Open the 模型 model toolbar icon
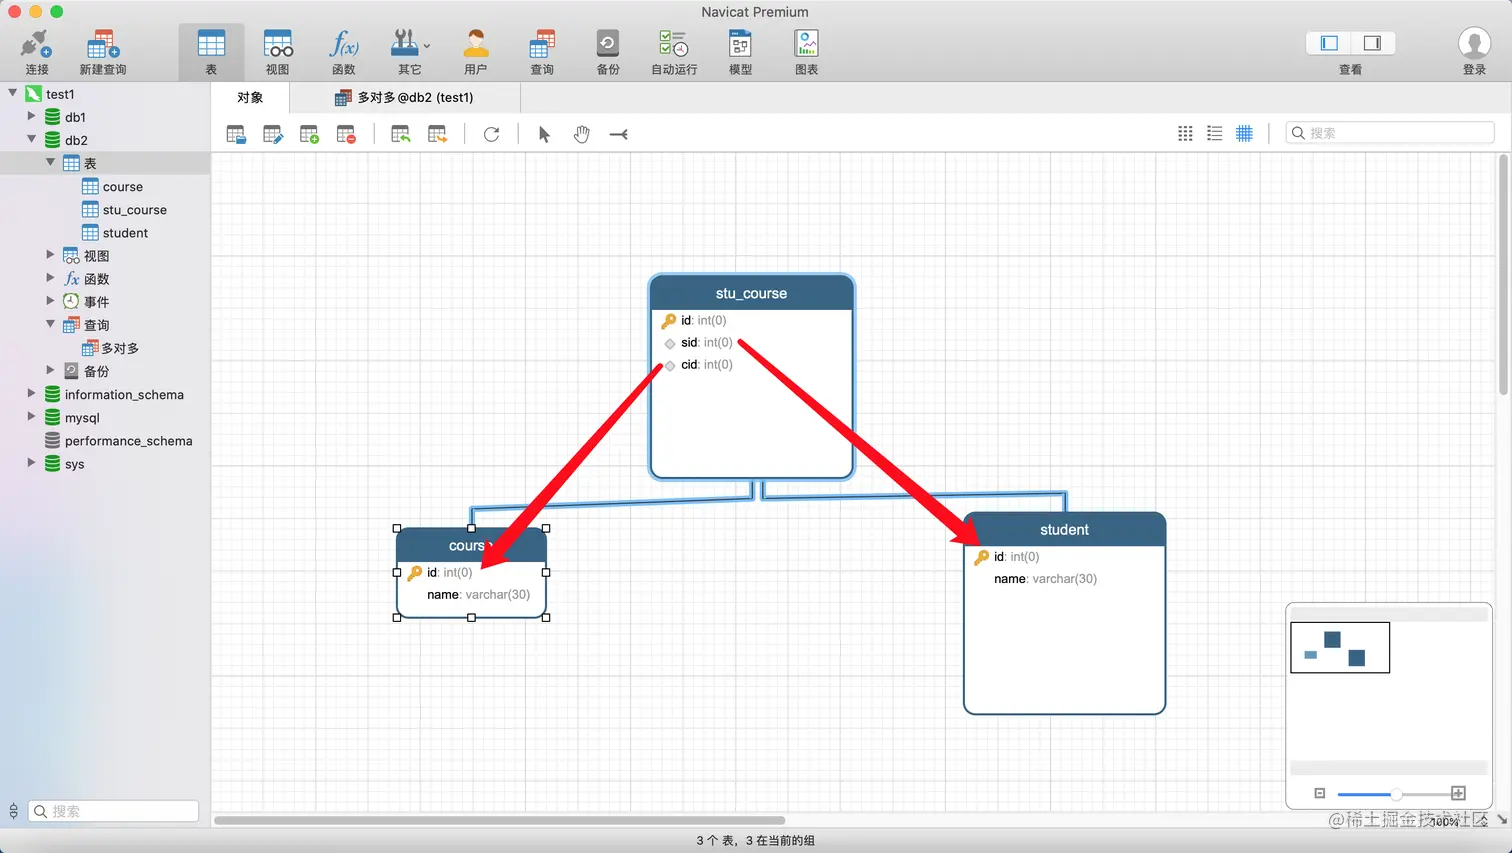This screenshot has height=853, width=1512. (x=740, y=52)
